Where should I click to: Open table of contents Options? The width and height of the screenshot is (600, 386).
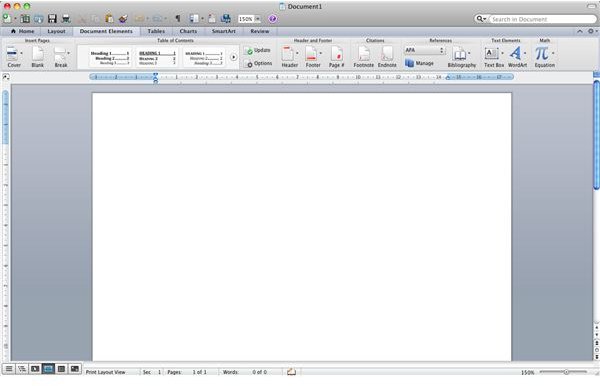(259, 64)
